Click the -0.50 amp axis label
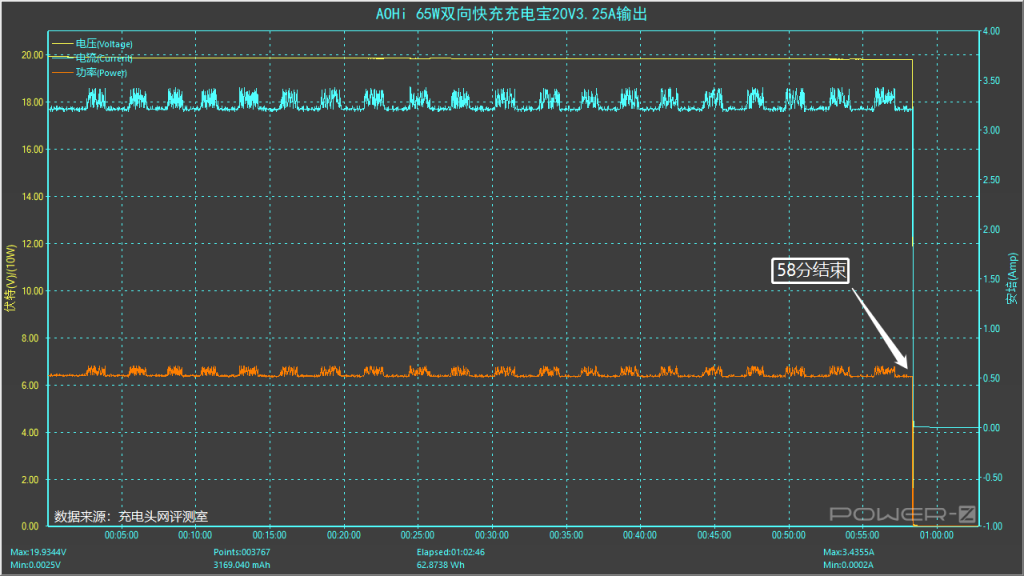Viewport: 1024px width, 576px height. pos(993,477)
